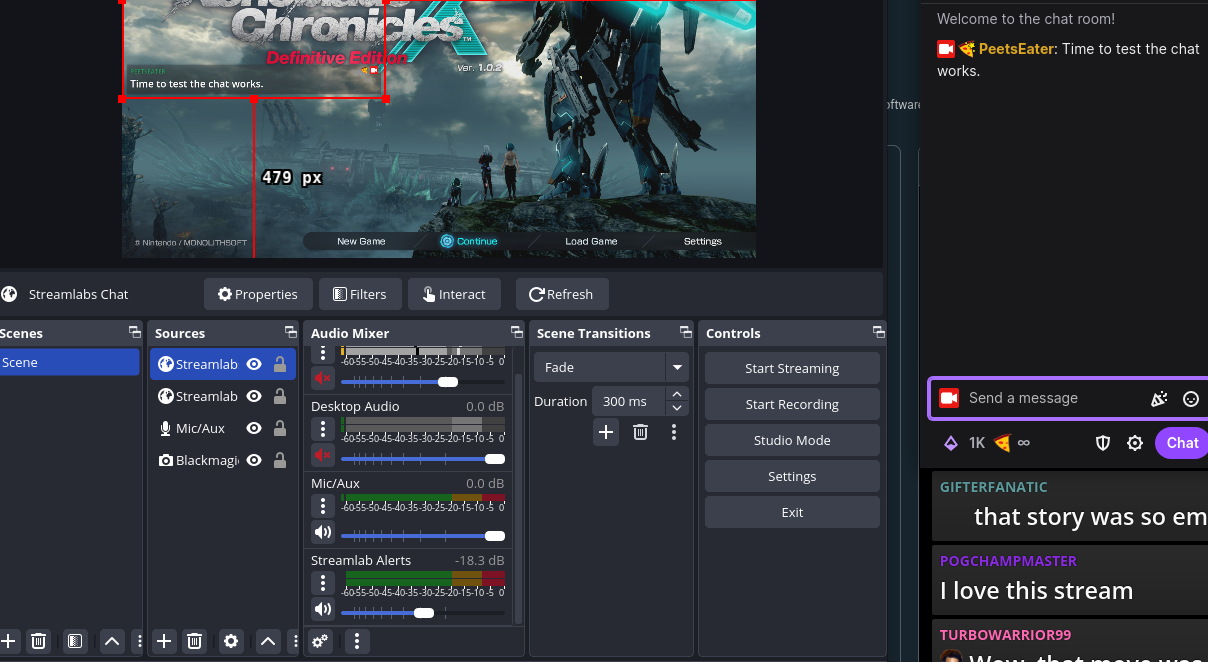The height and width of the screenshot is (662, 1208).
Task: Mute the Mic/Aux mixer channel
Action: [x=322, y=531]
